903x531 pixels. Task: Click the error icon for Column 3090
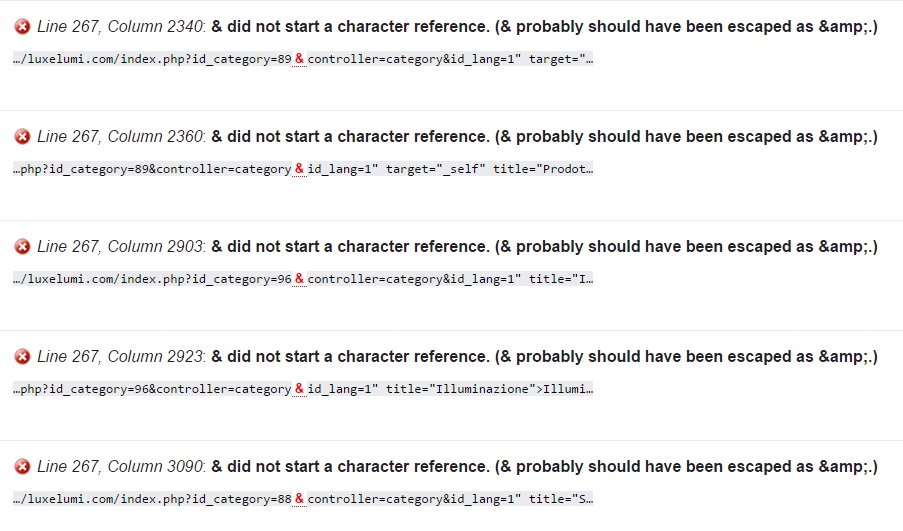[22, 466]
